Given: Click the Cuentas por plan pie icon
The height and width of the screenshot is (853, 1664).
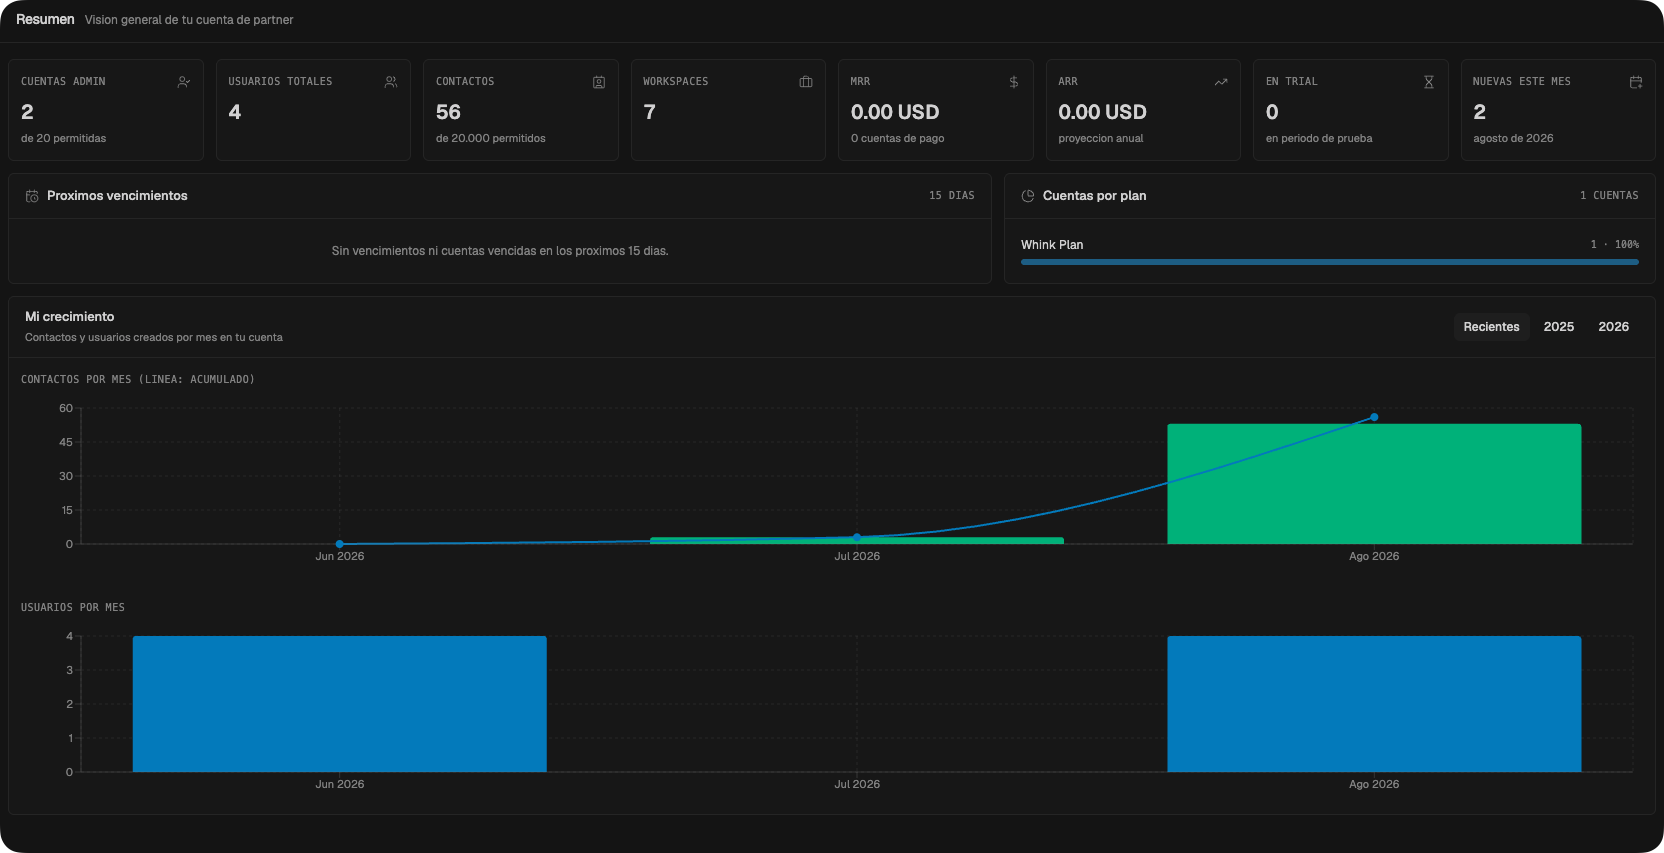Looking at the screenshot, I should 1028,196.
